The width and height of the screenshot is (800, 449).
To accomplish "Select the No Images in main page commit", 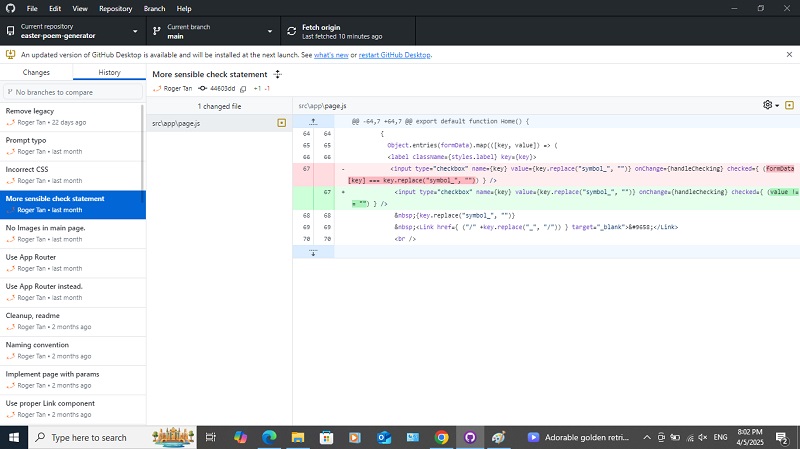I will pyautogui.click(x=73, y=234).
